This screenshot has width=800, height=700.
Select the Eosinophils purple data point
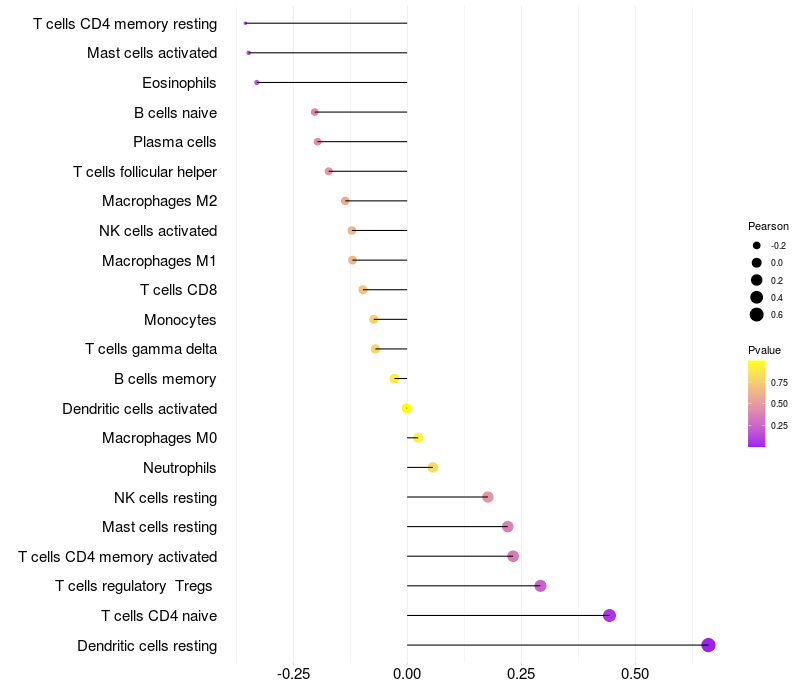tap(257, 83)
